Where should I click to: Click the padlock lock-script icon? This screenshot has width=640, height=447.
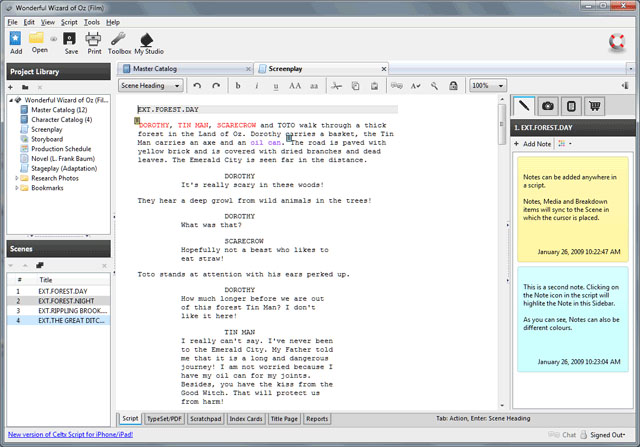453,86
